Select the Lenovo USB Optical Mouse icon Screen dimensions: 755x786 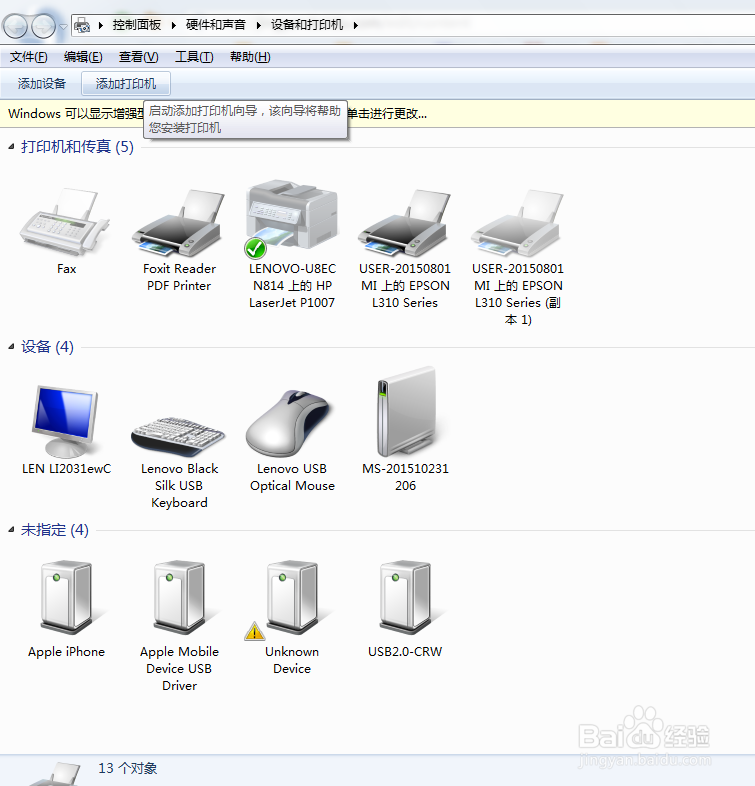click(x=290, y=423)
